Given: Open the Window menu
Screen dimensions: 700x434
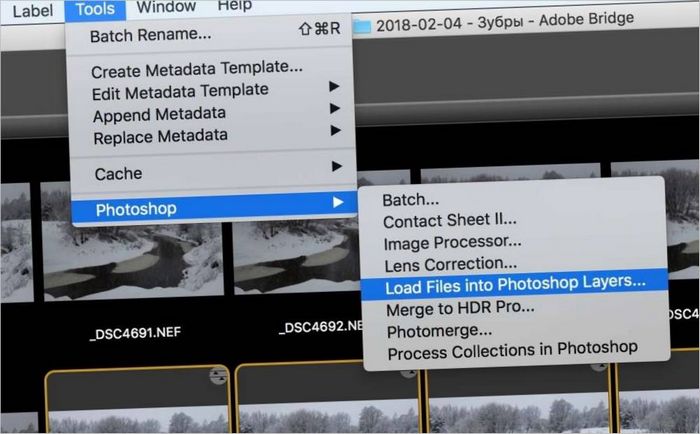Looking at the screenshot, I should click(x=166, y=7).
